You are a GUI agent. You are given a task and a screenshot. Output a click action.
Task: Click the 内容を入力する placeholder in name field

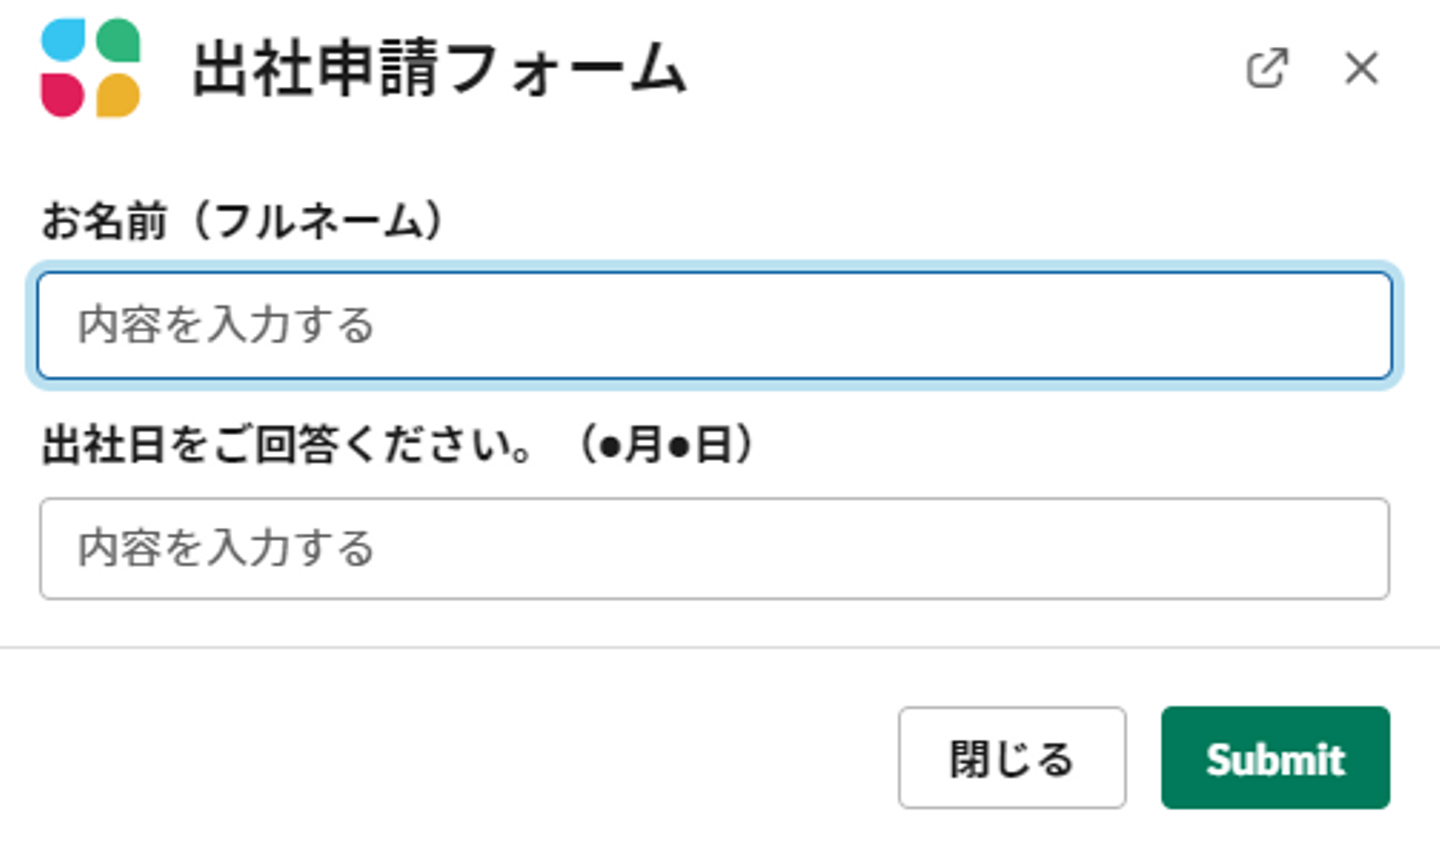click(x=226, y=326)
